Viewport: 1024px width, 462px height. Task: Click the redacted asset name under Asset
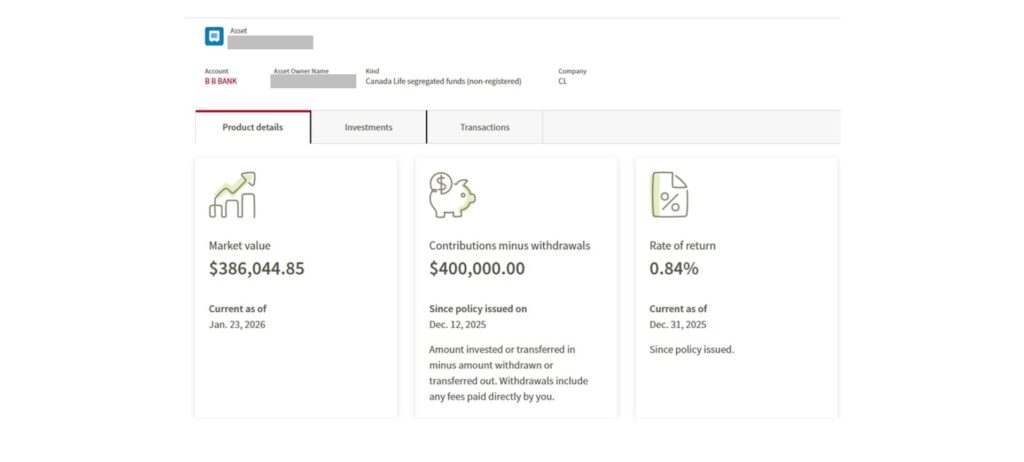270,43
